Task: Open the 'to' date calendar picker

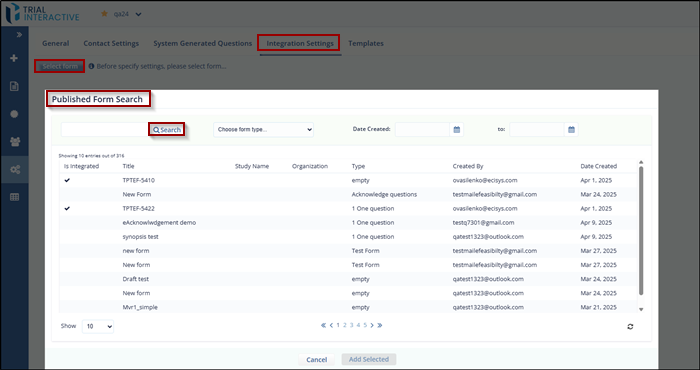Action: click(571, 129)
